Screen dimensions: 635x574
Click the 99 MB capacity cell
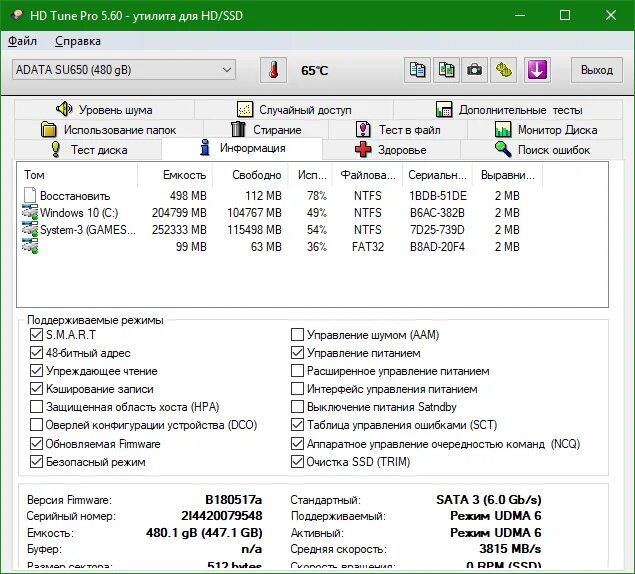pos(191,247)
